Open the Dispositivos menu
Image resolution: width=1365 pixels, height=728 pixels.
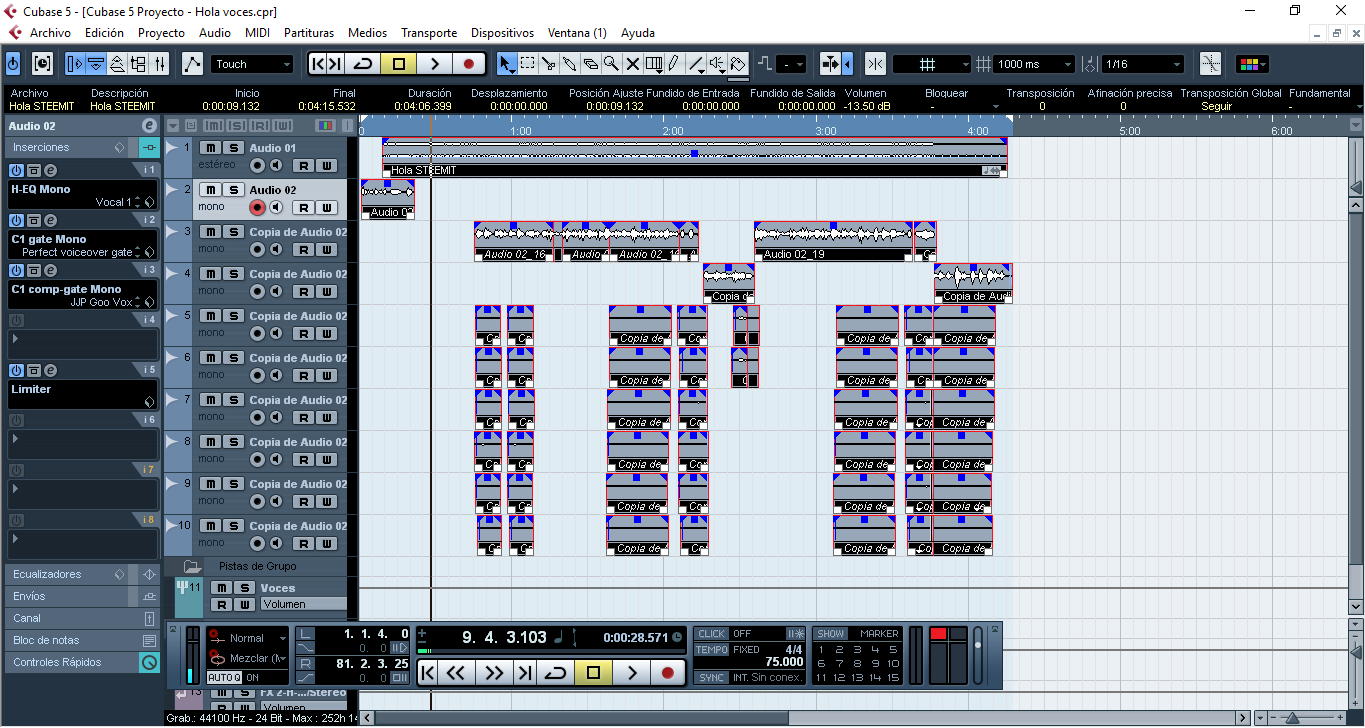pyautogui.click(x=502, y=33)
